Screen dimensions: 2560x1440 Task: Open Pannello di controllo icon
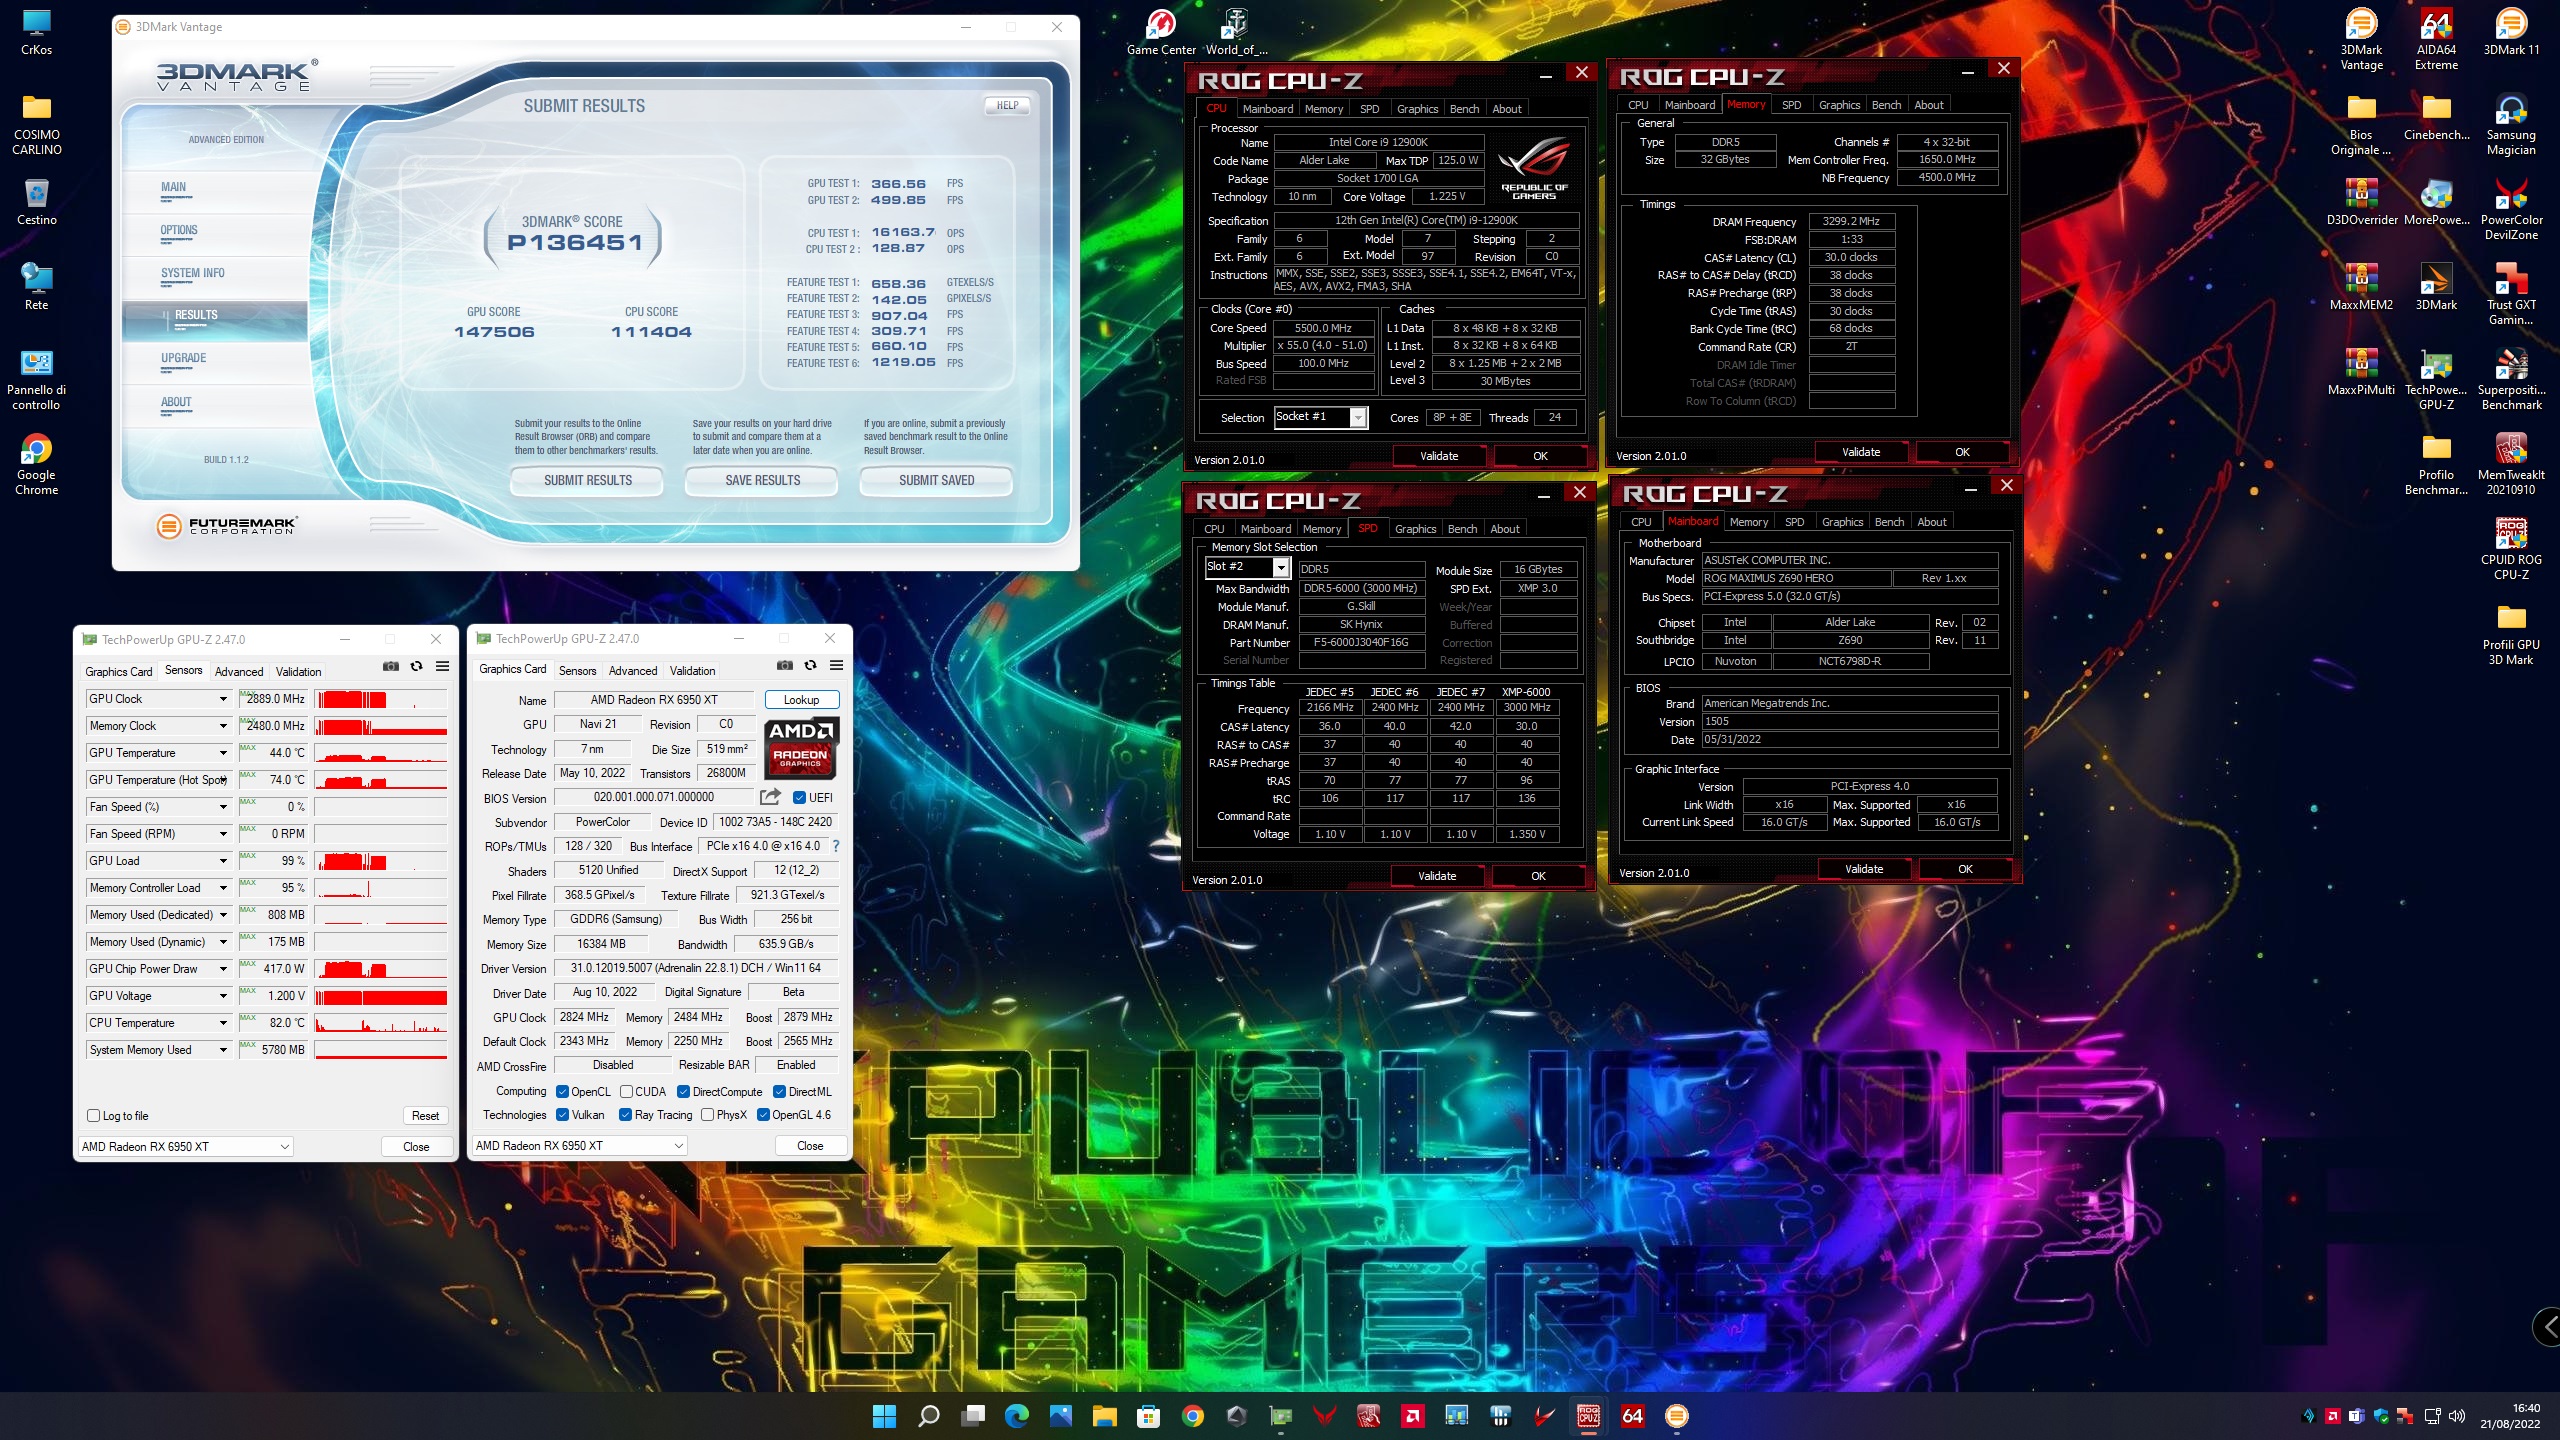click(x=36, y=379)
